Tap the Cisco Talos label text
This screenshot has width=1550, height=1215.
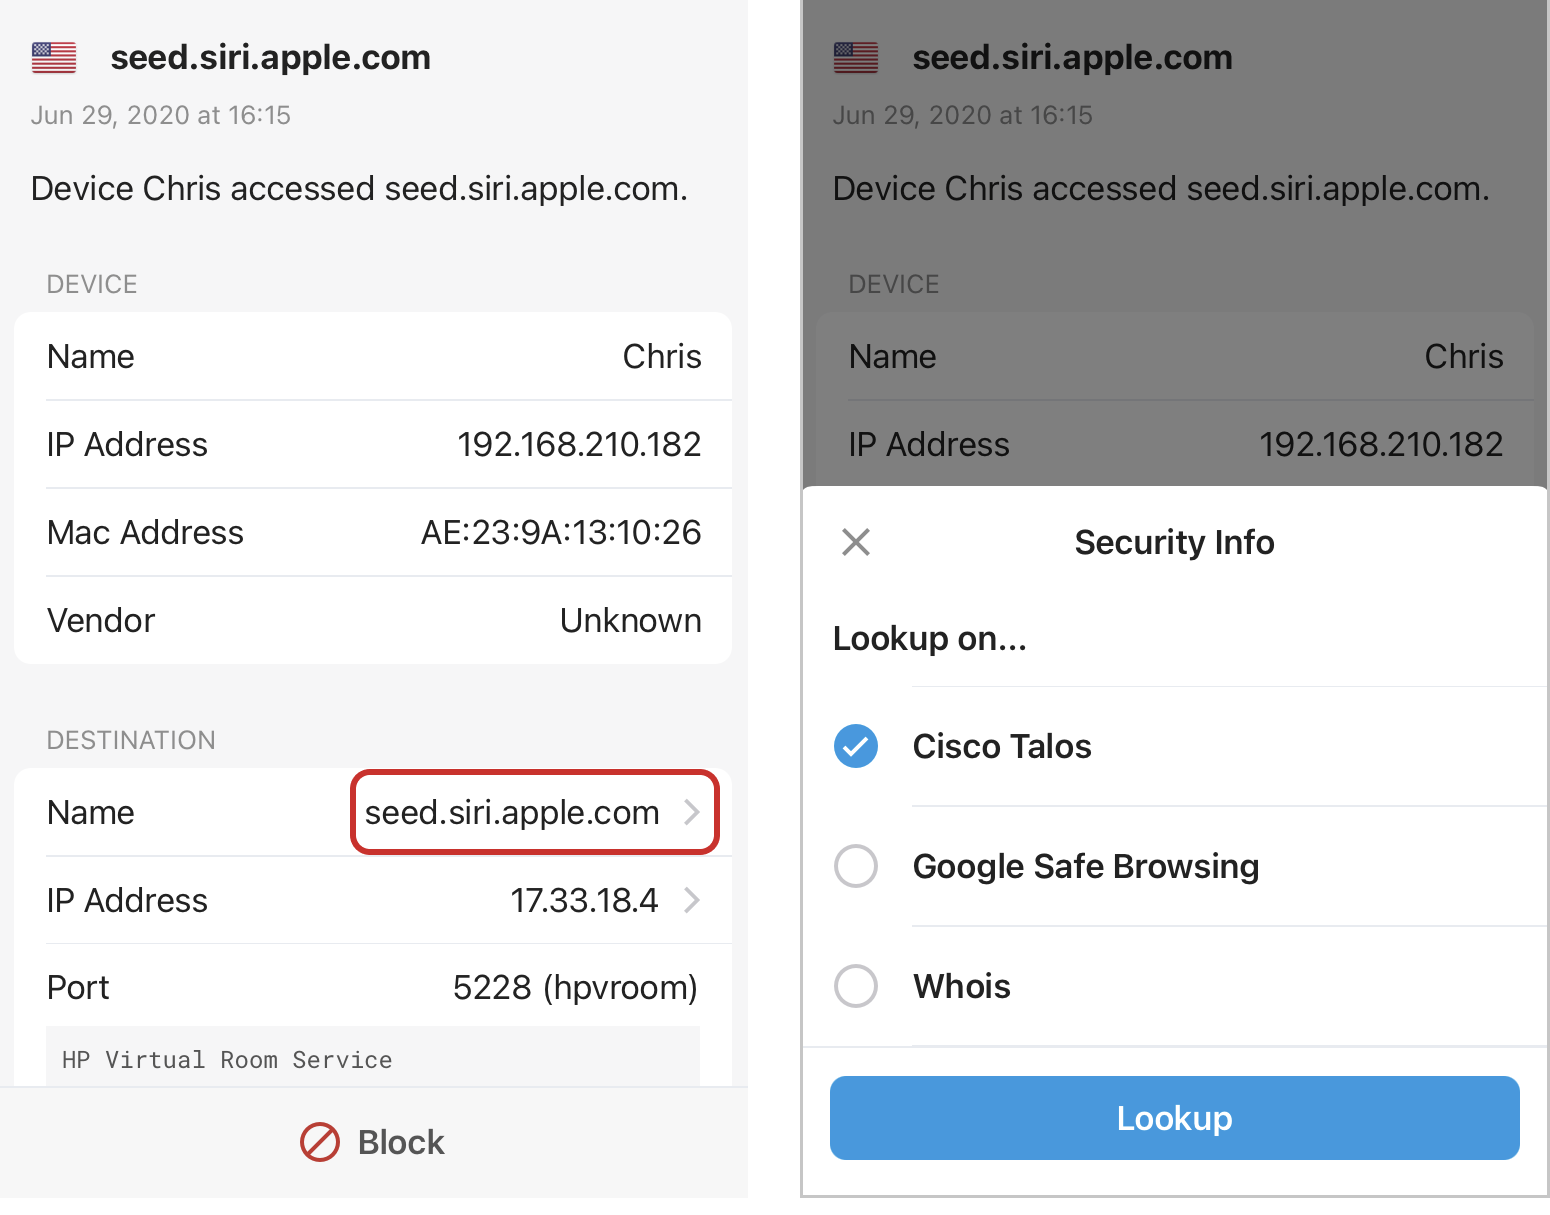point(1002,746)
